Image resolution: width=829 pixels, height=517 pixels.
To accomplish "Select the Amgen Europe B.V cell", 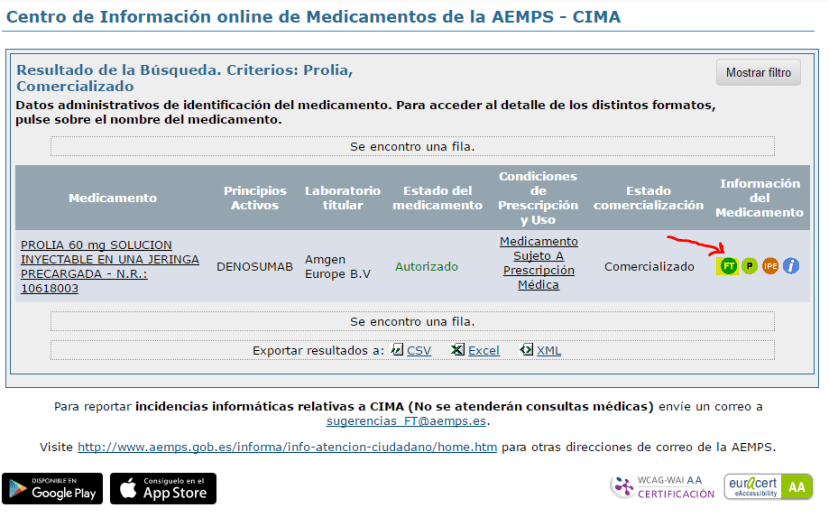I will (x=338, y=266).
